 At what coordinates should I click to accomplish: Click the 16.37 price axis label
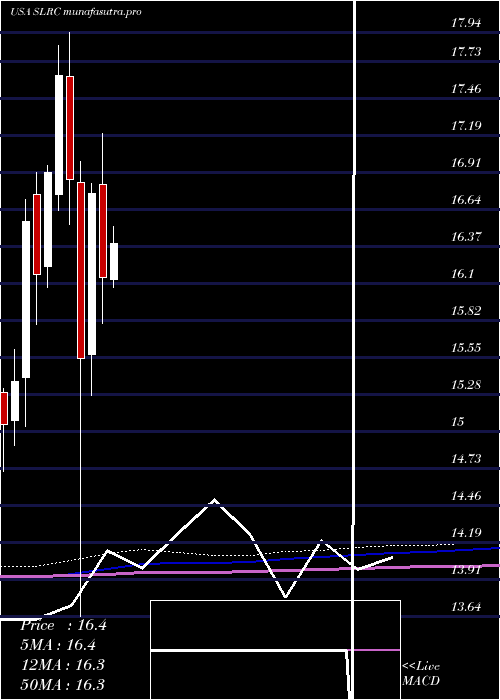pos(466,237)
